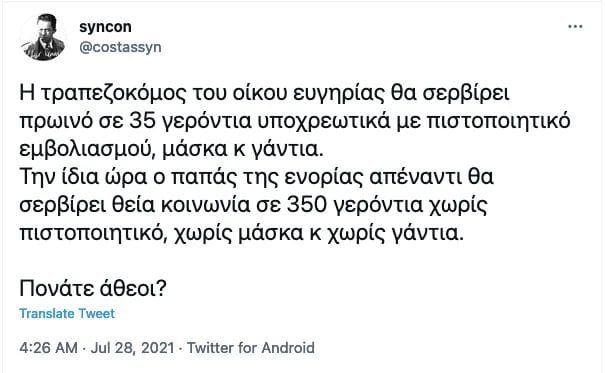This screenshot has width=605, height=373.
Task: Click the line starting with εμβολιασμού, μάσκα
Action: click(x=171, y=149)
